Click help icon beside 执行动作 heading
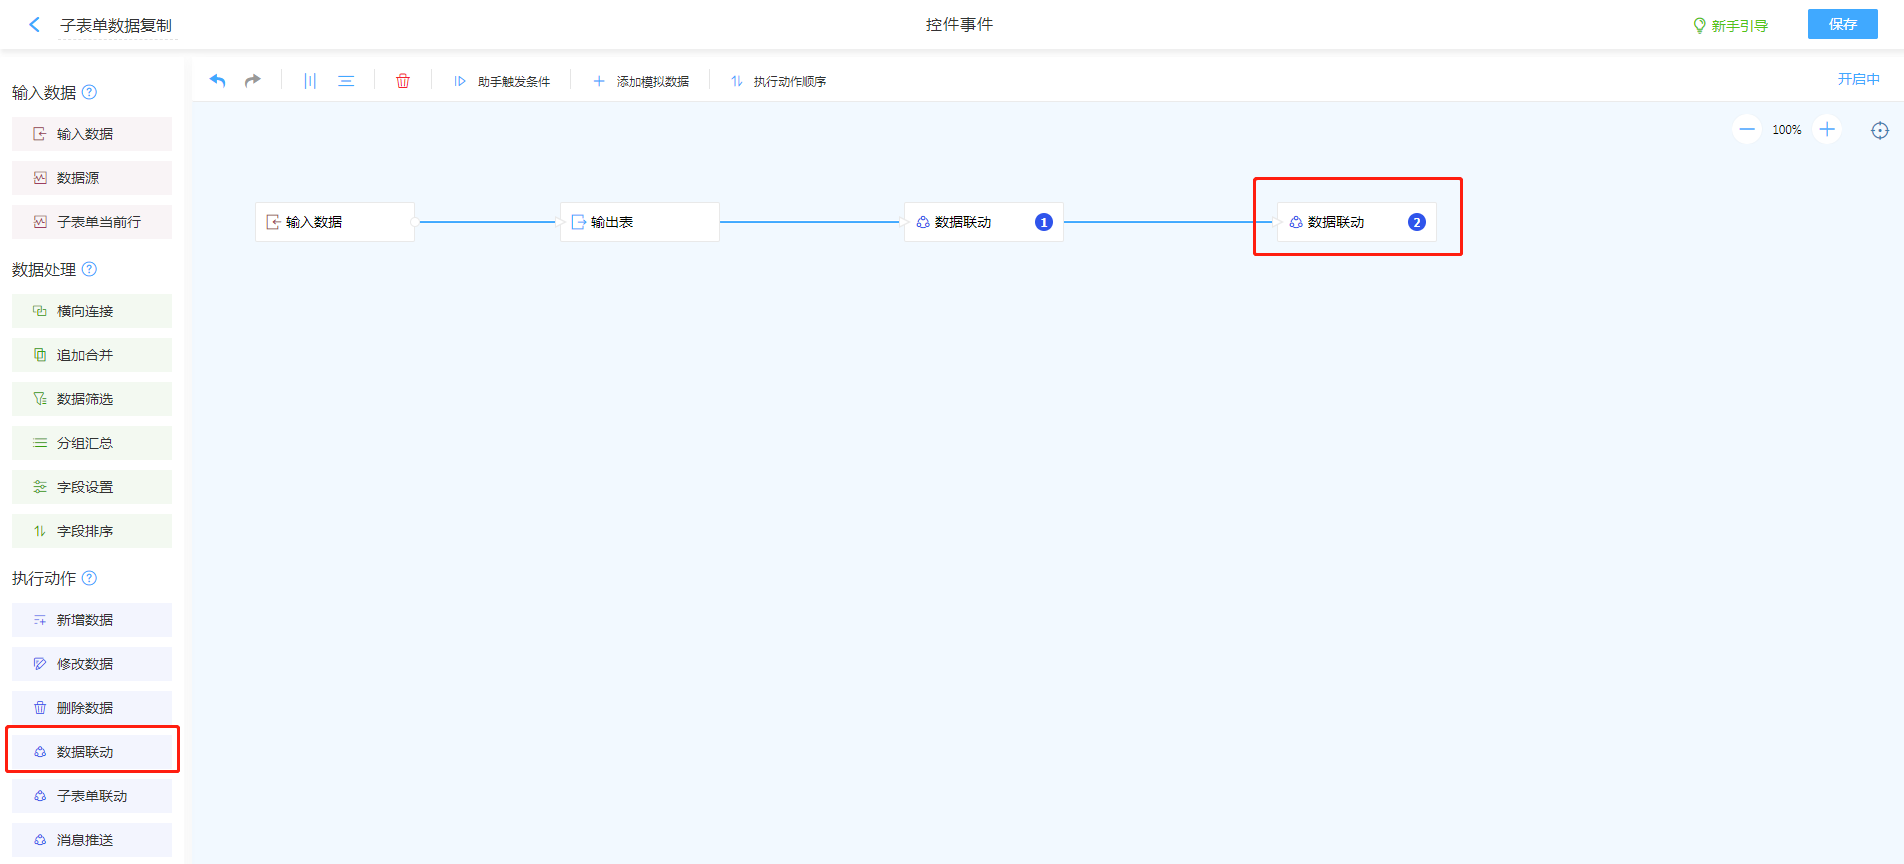Image resolution: width=1904 pixels, height=864 pixels. pyautogui.click(x=89, y=578)
